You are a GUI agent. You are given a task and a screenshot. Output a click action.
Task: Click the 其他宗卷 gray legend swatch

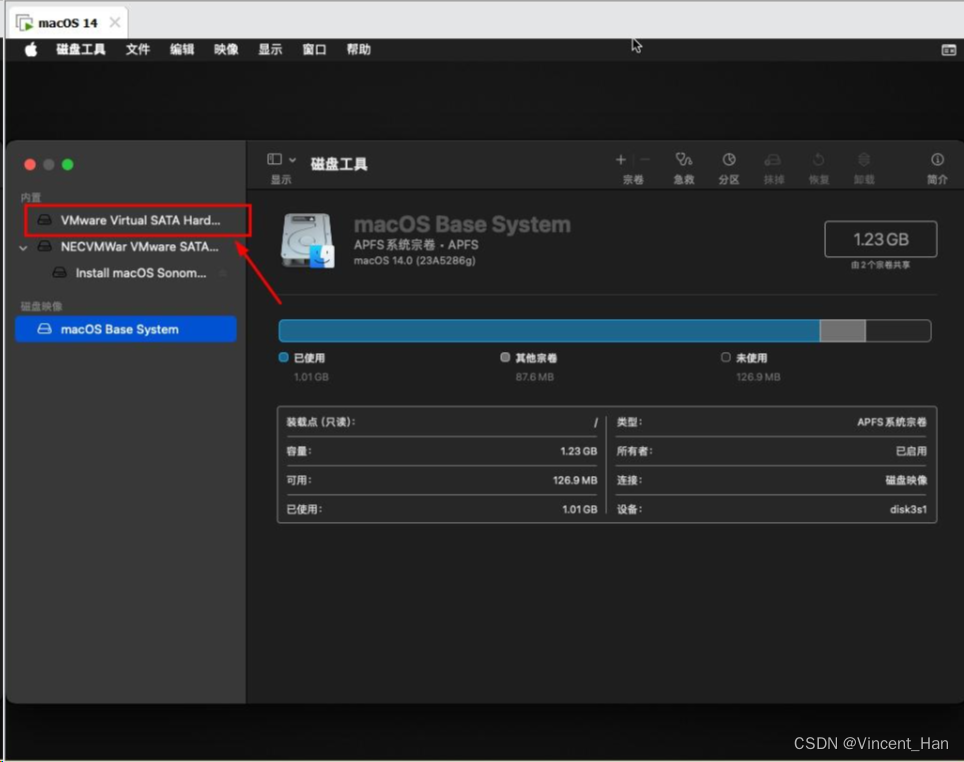pos(505,357)
